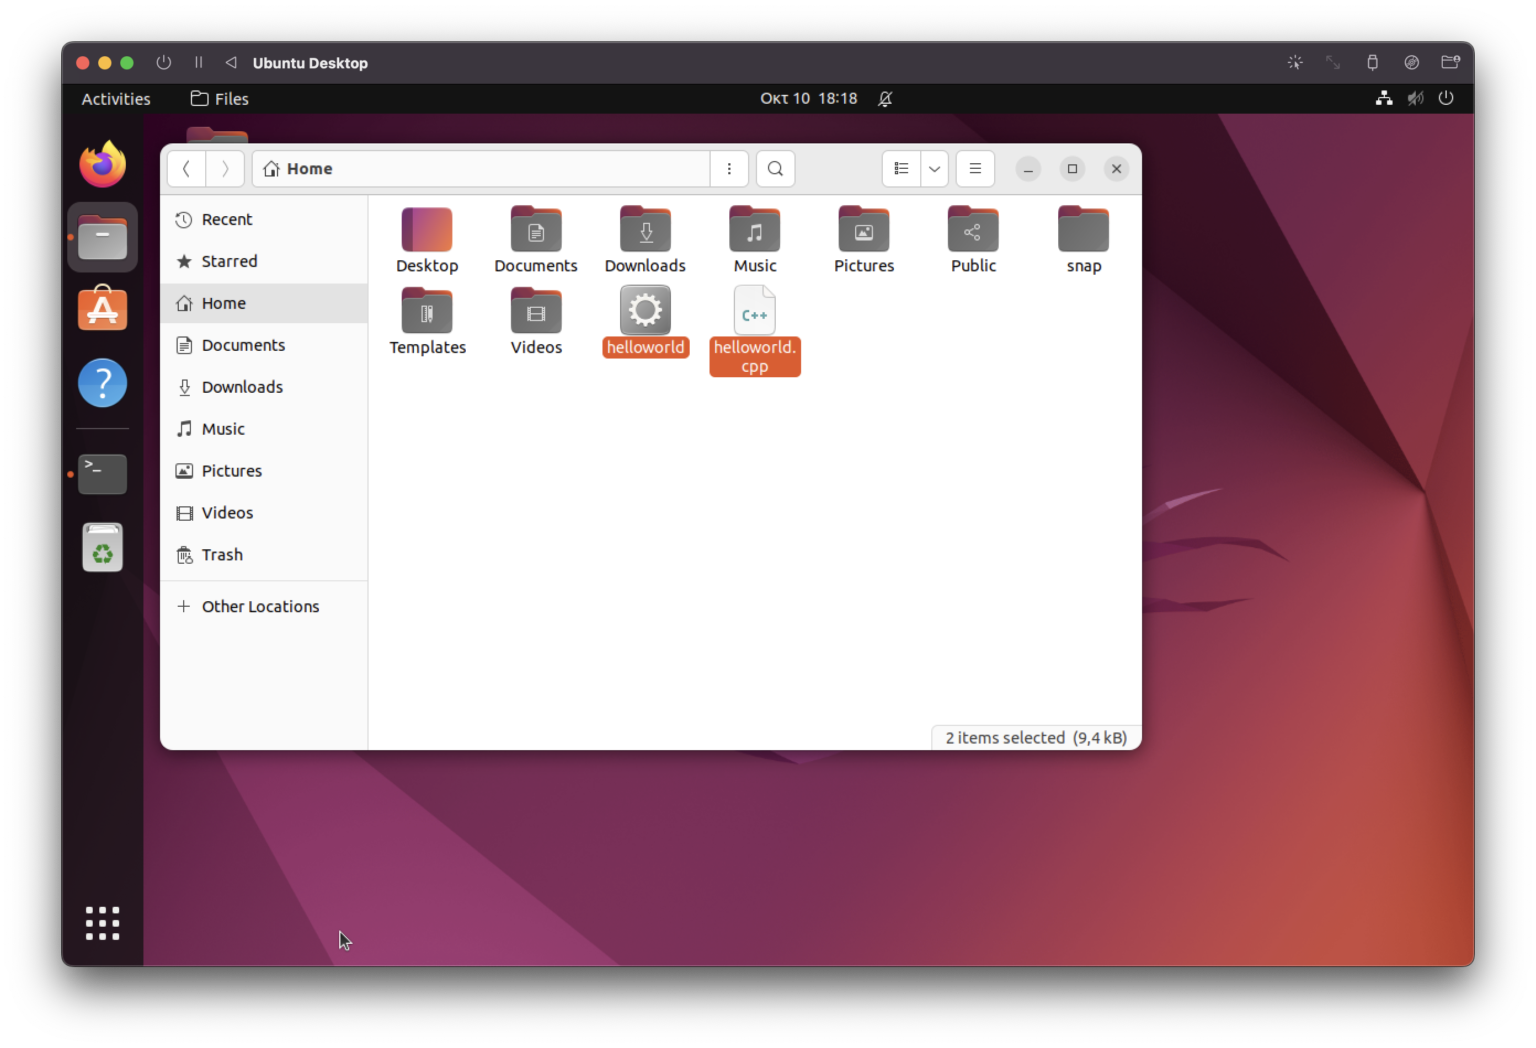
Task: Click the Home path bar field
Action: pyautogui.click(x=480, y=169)
